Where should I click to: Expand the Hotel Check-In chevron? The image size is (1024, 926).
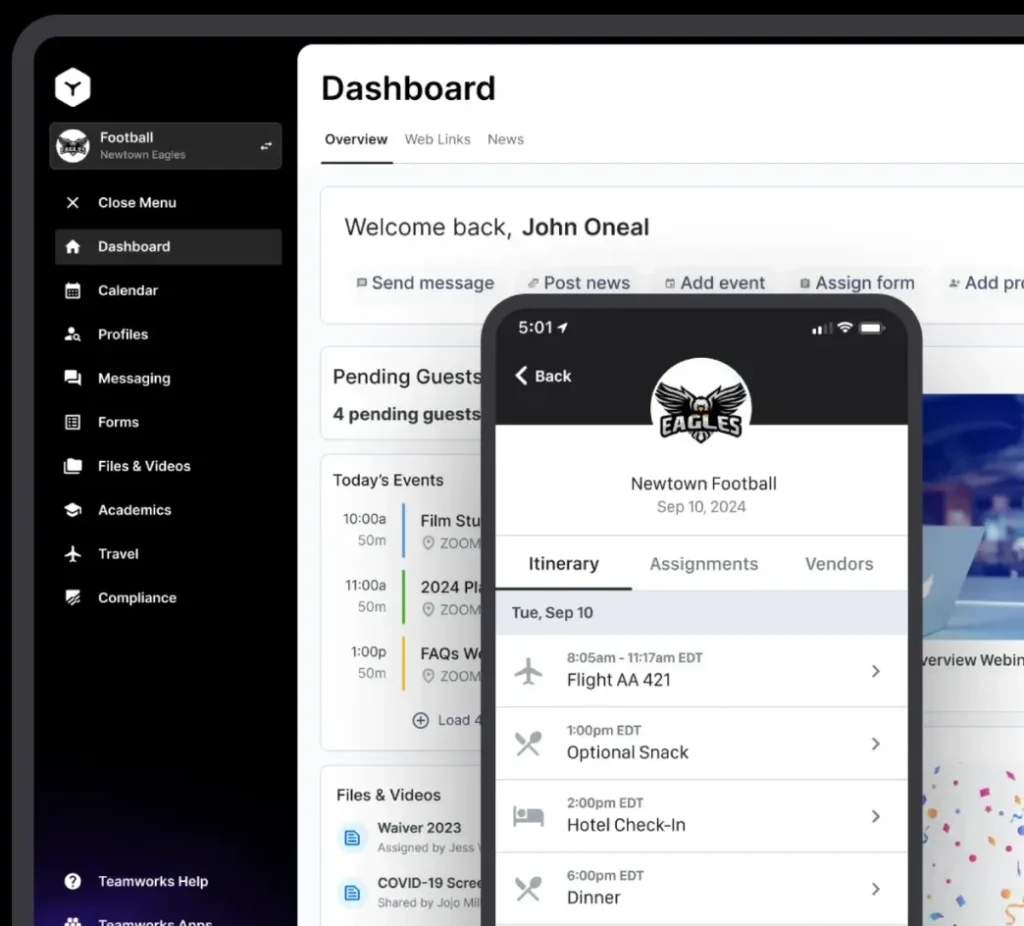876,816
